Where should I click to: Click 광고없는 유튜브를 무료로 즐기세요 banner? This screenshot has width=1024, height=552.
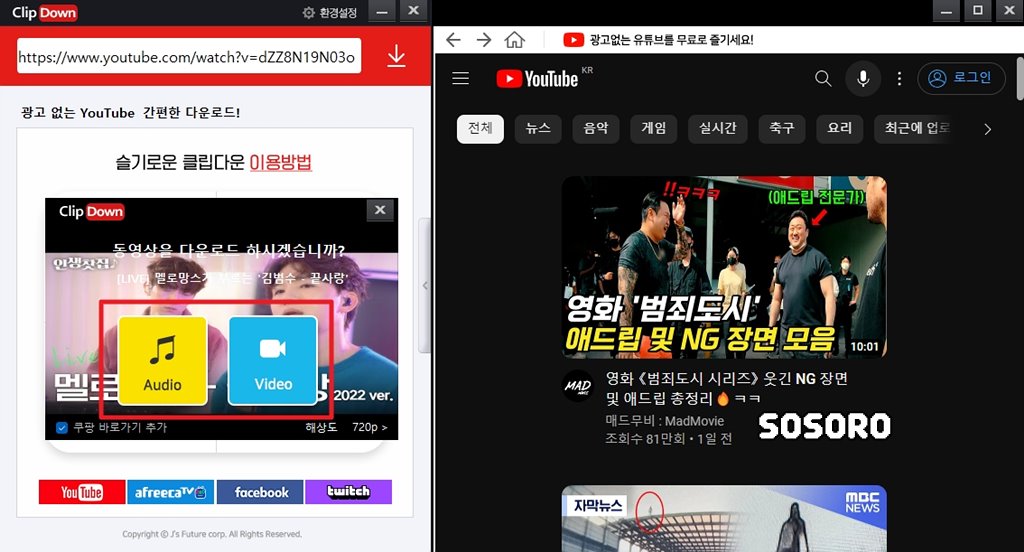point(658,40)
